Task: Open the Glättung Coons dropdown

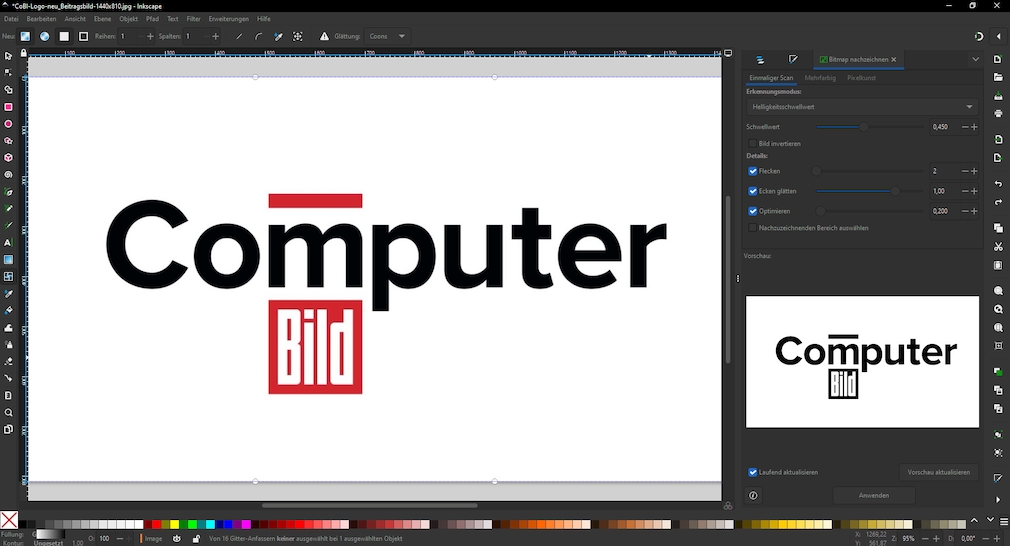Action: click(387, 37)
